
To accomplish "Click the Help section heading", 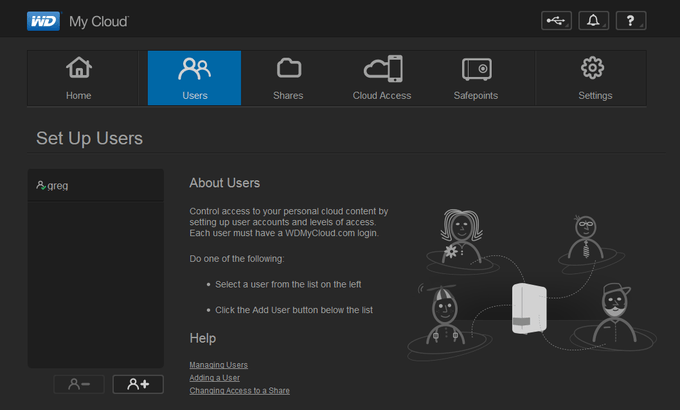I will click(203, 338).
